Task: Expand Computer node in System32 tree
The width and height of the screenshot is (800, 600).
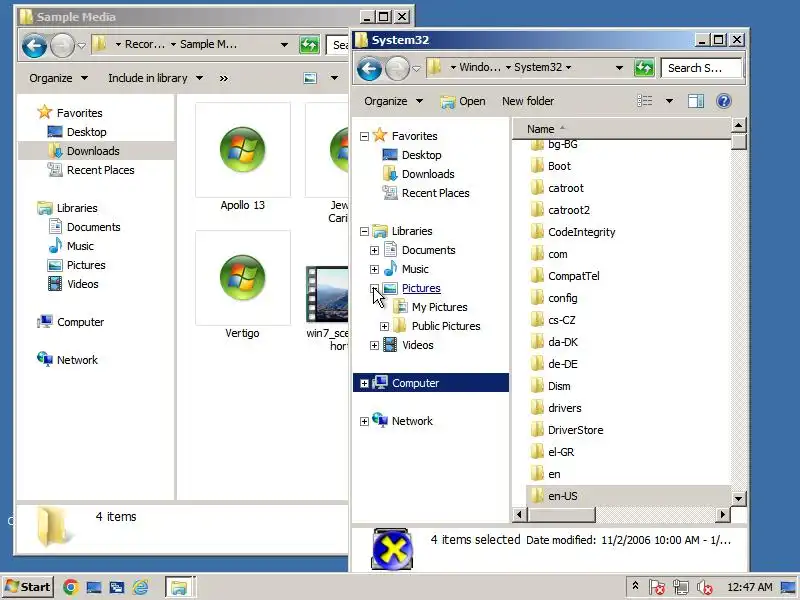Action: tap(364, 383)
